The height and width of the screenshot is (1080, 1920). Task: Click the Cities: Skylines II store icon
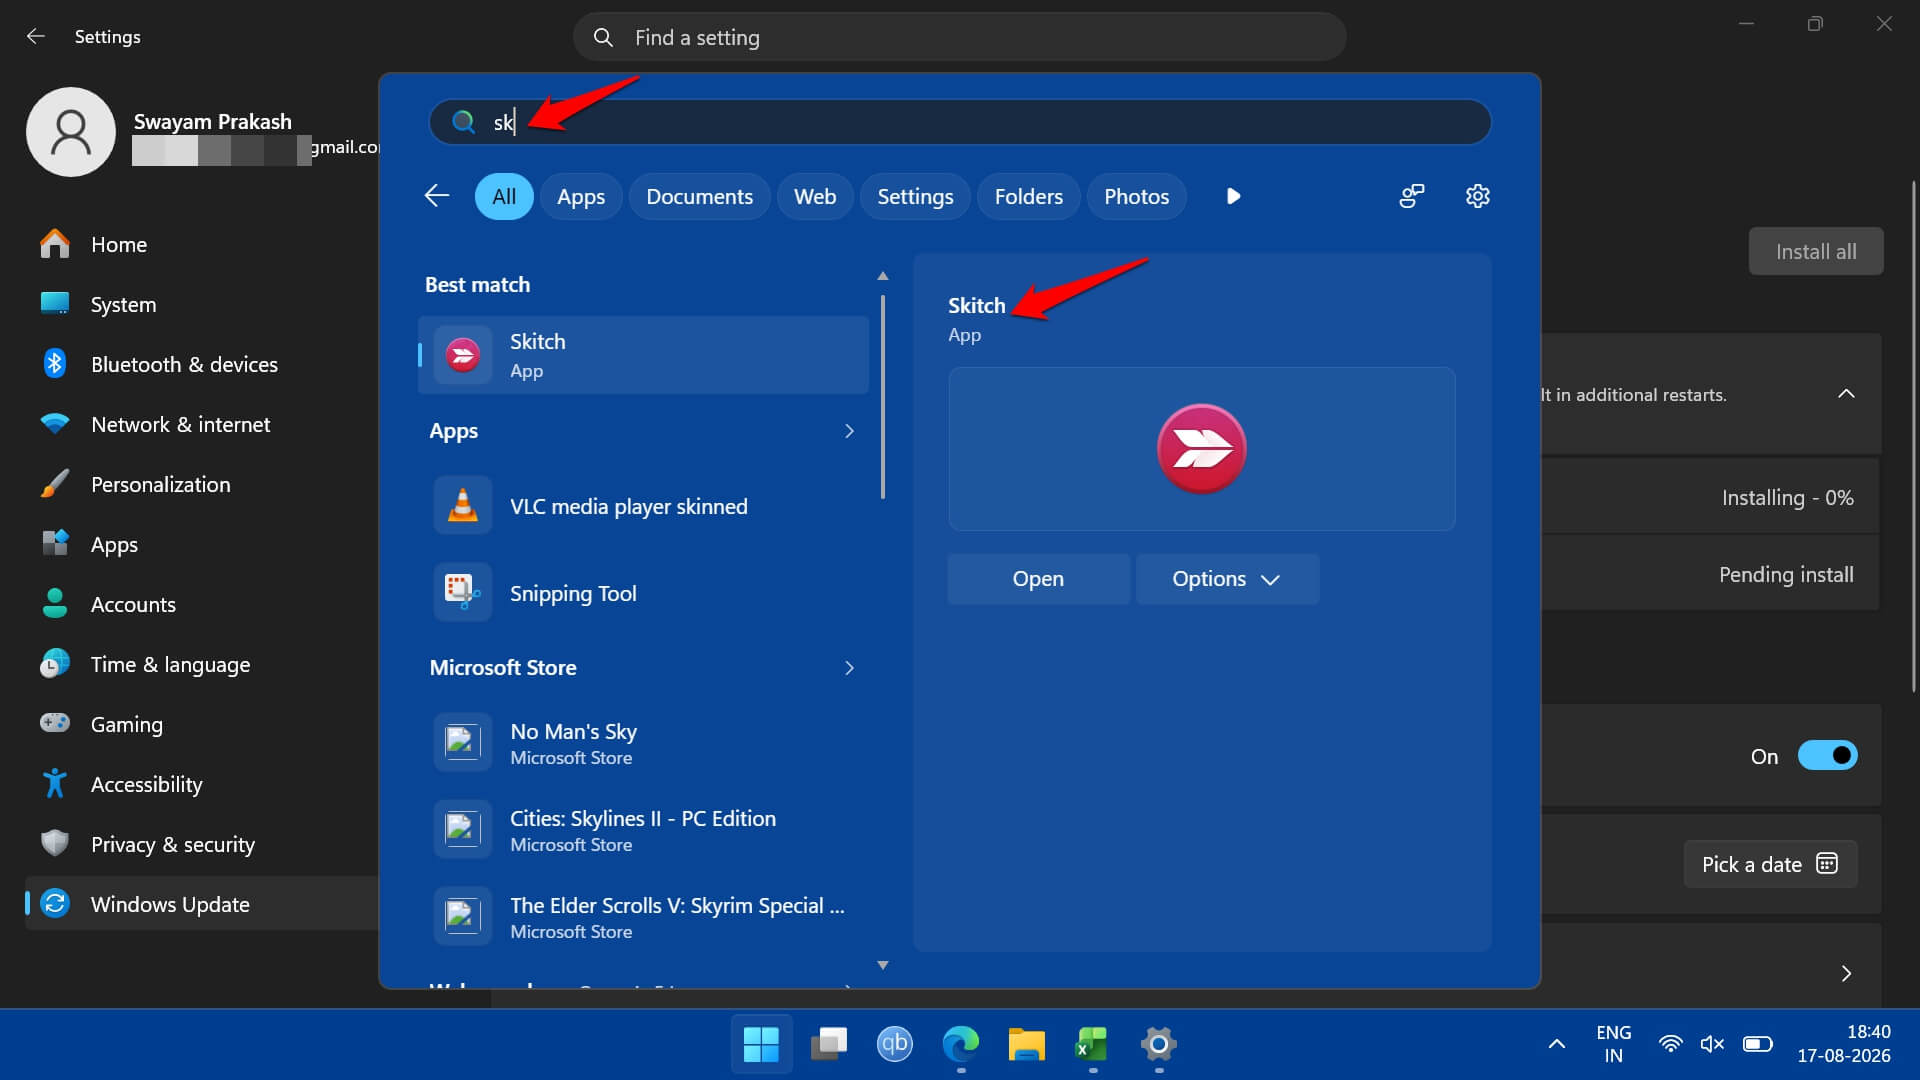click(462, 830)
